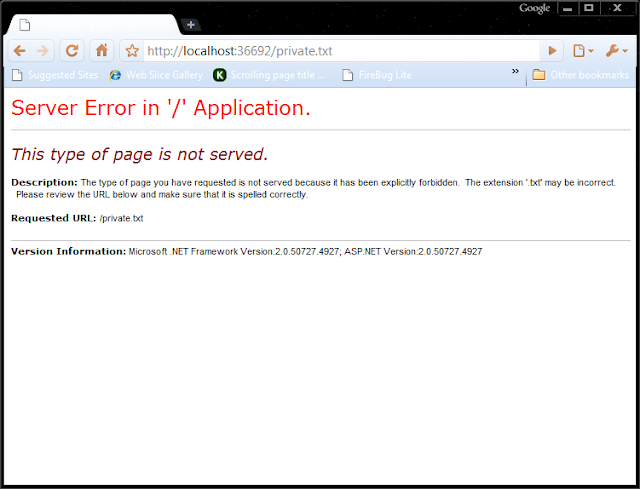Open the Suggested Sites bookmark
This screenshot has height=489, width=640.
tap(55, 75)
